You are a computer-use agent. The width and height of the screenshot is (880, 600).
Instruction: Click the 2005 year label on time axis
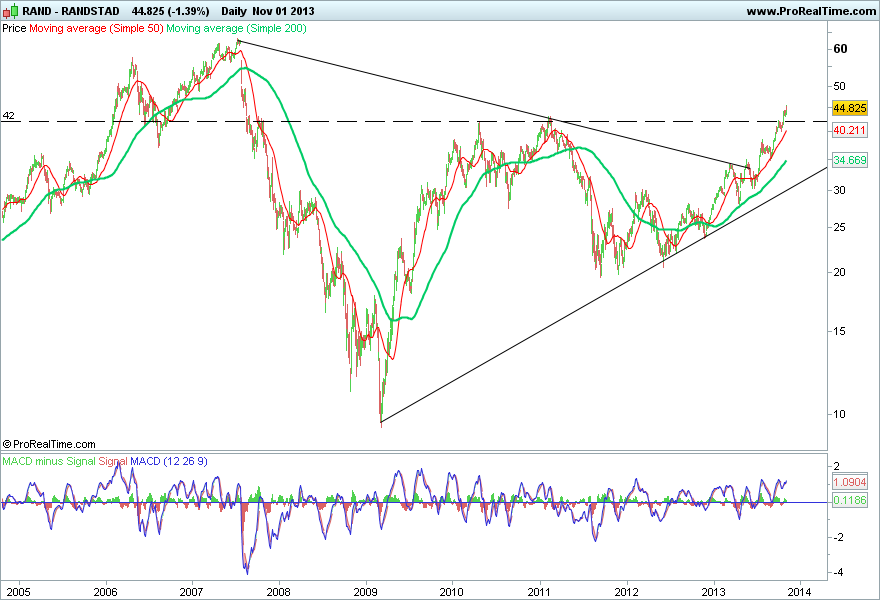[19, 592]
